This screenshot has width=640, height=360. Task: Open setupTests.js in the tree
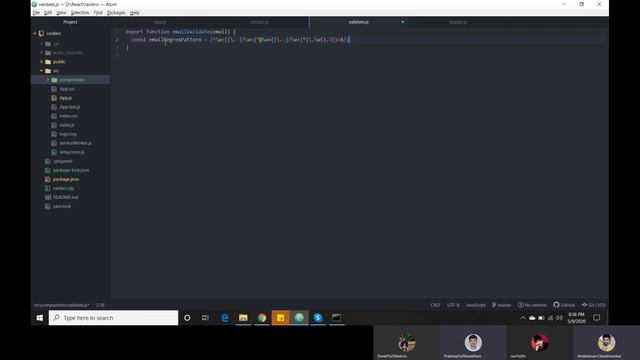72,152
